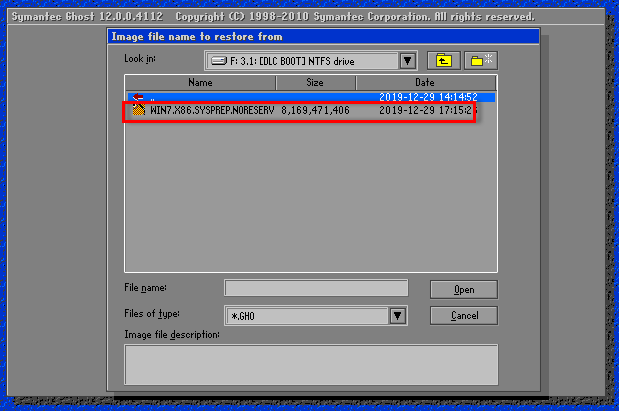Click the Look in label
The height and width of the screenshot is (411, 619).
click(x=140, y=59)
